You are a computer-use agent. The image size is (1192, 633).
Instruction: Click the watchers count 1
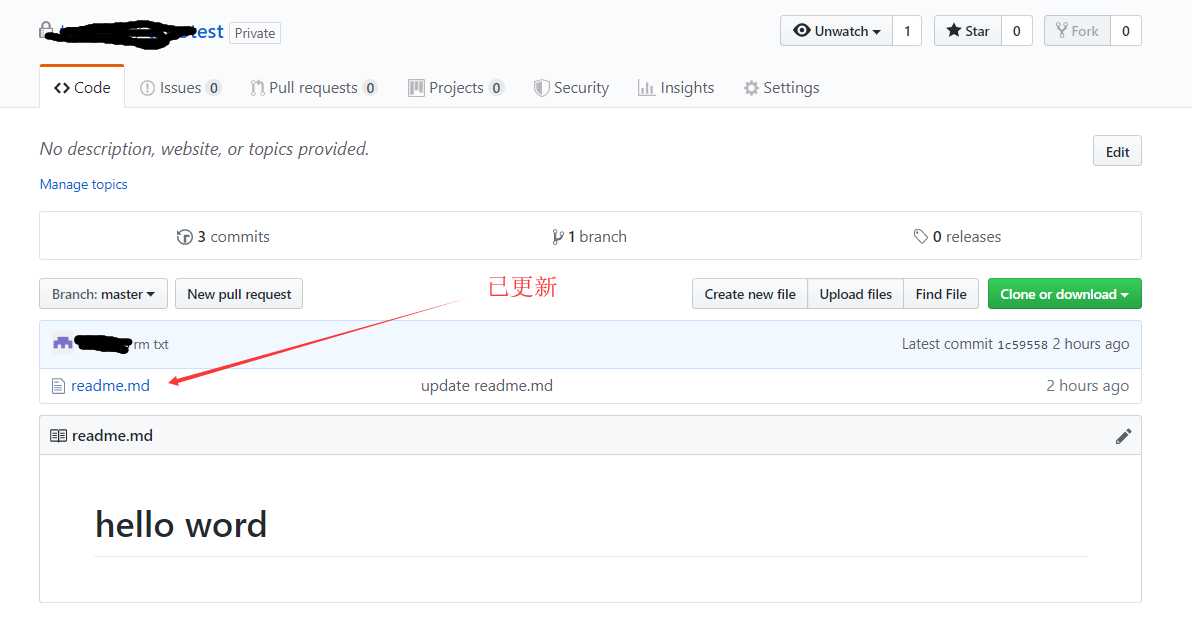[907, 31]
